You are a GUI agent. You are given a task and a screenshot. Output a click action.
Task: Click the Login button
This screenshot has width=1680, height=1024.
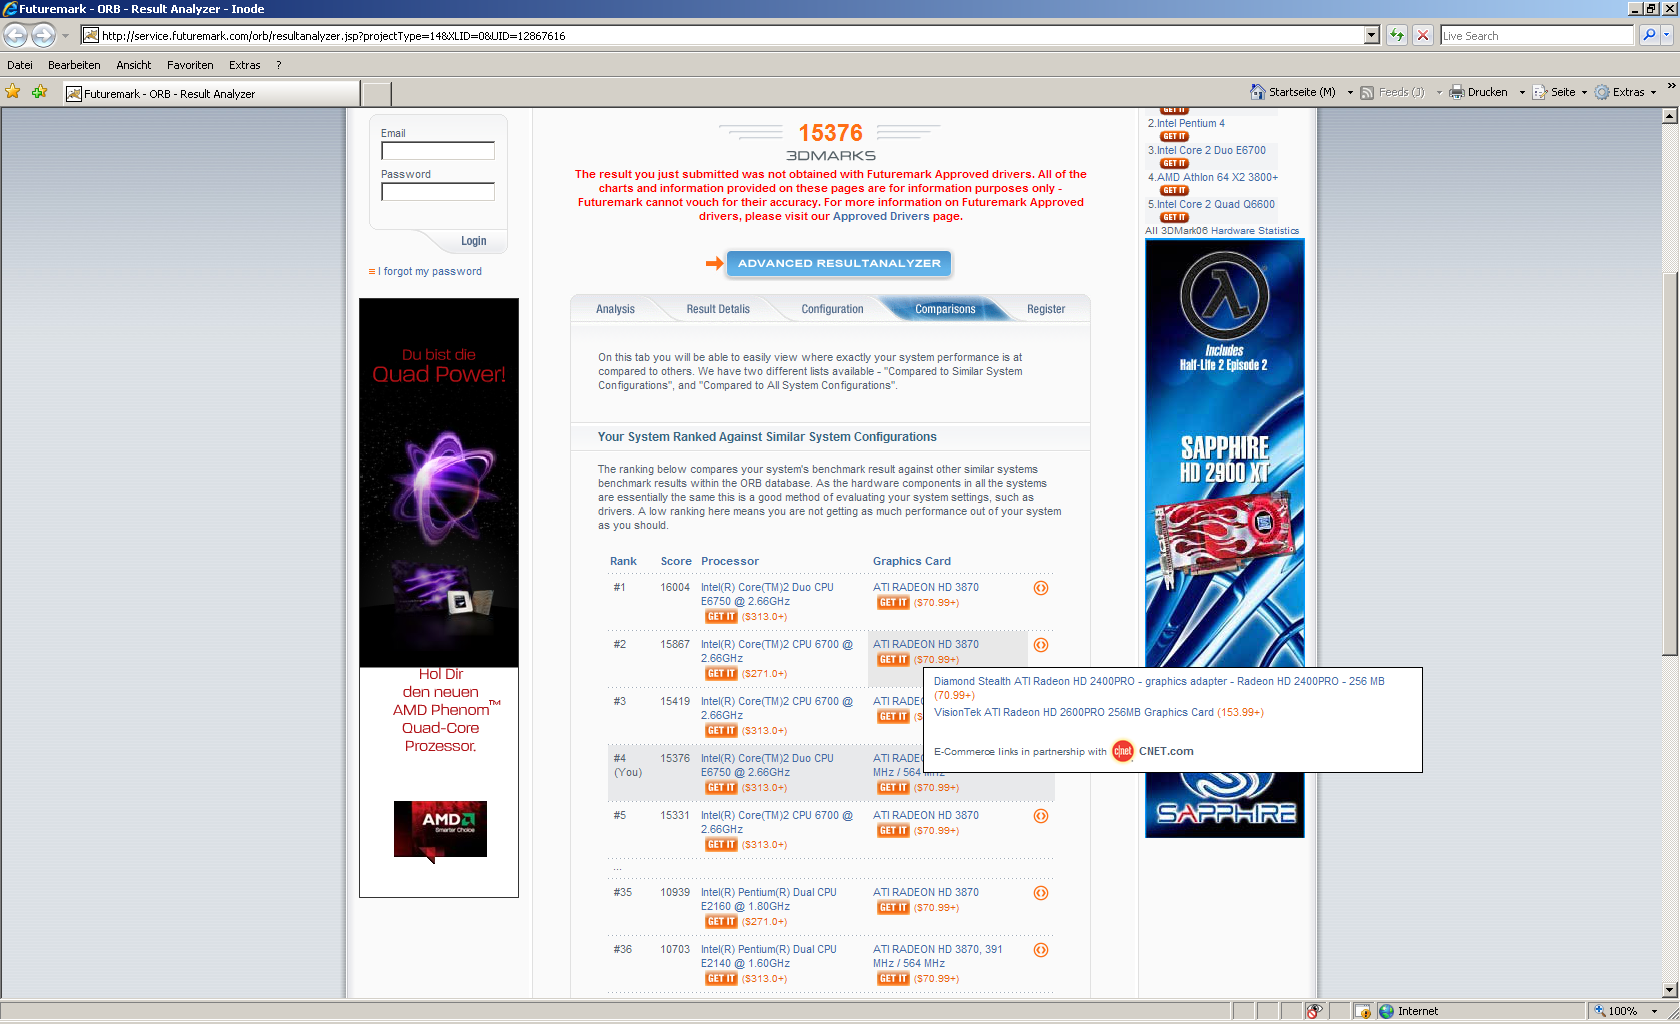[473, 241]
